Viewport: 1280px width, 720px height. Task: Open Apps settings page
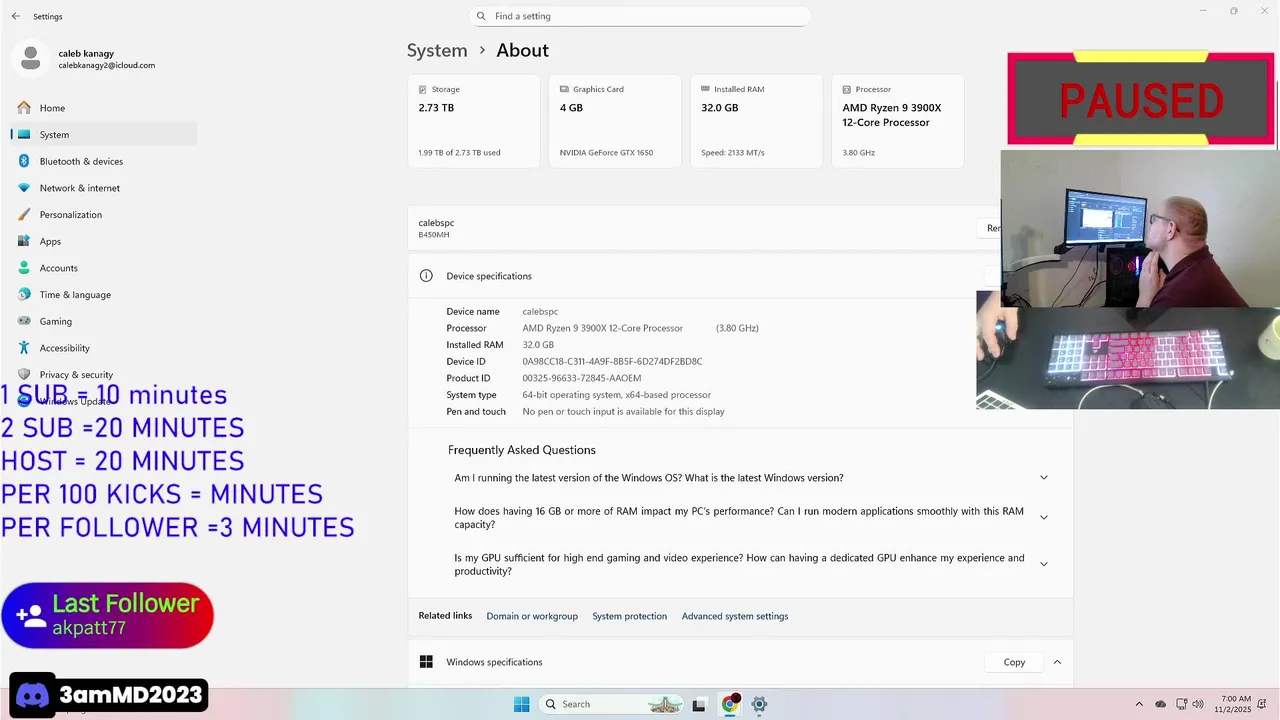point(104,241)
